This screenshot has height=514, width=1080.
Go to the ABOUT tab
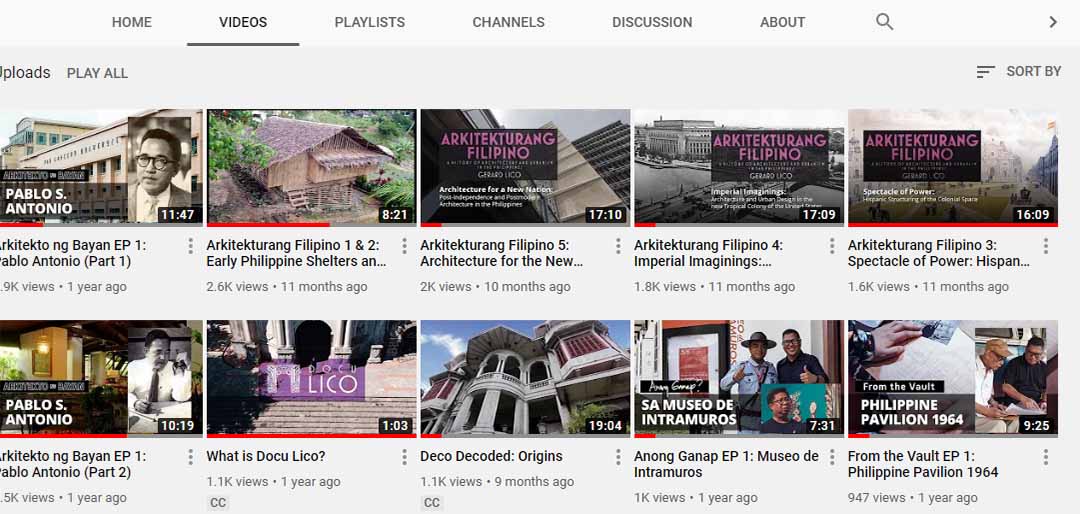[x=782, y=22]
